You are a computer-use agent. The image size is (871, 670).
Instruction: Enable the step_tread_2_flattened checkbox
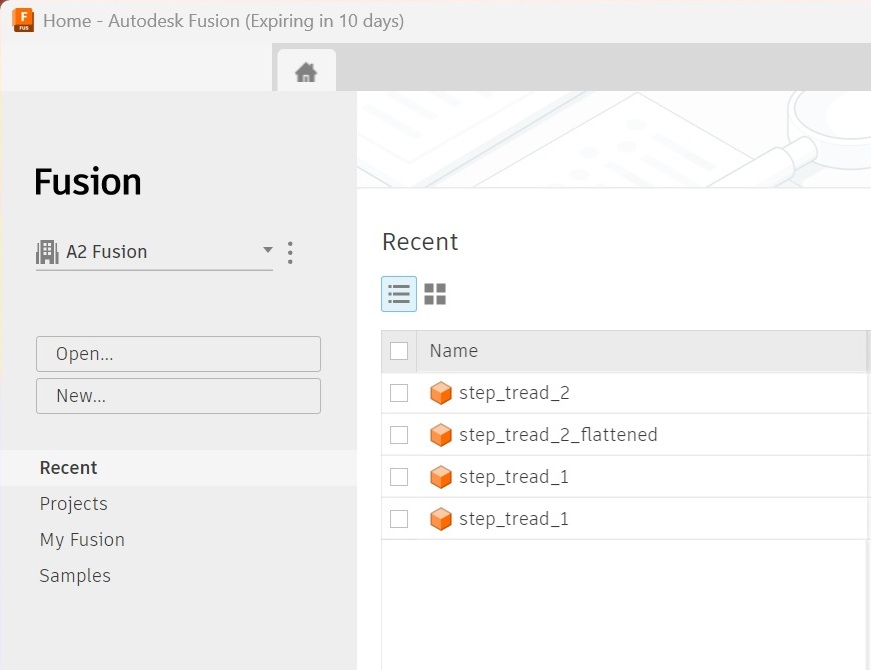(x=399, y=435)
